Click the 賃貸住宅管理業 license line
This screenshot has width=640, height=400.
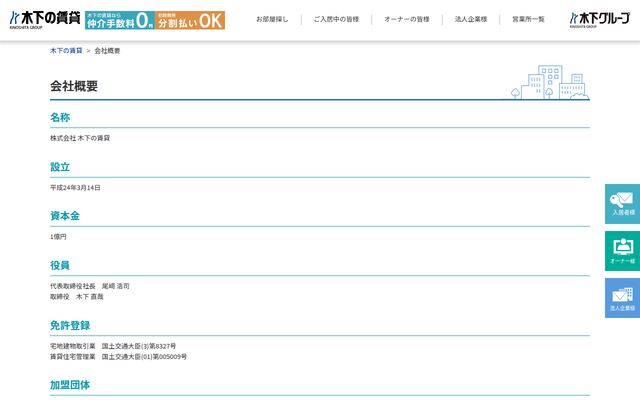click(118, 357)
